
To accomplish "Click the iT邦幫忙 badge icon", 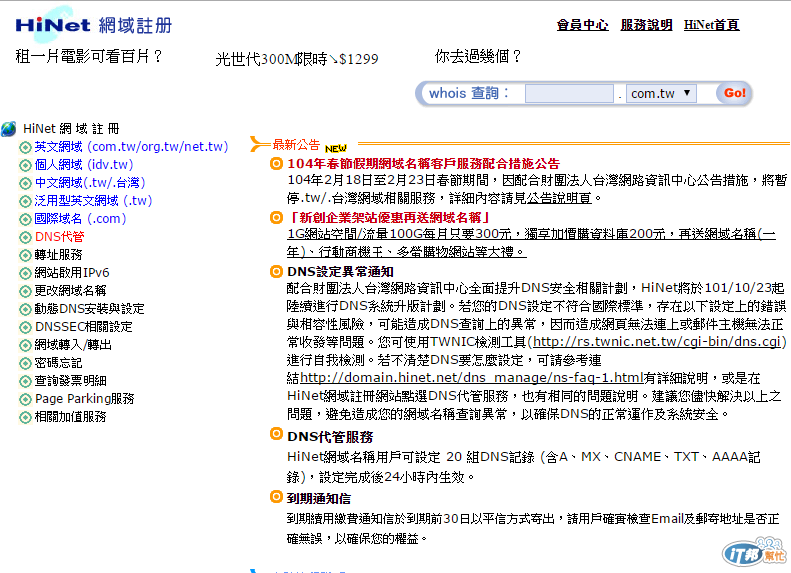I will click(755, 552).
